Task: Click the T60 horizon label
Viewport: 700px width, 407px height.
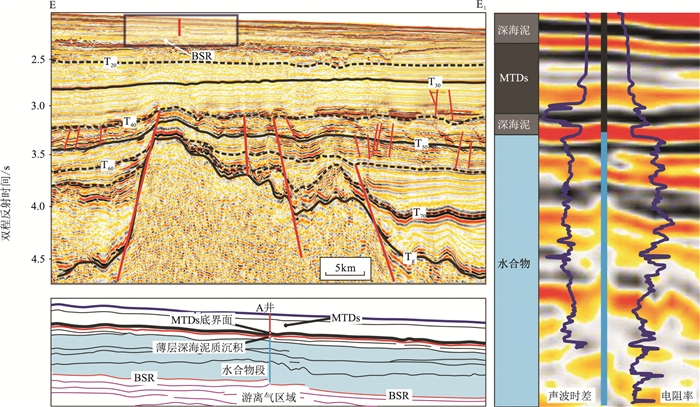Action: [x=106, y=163]
